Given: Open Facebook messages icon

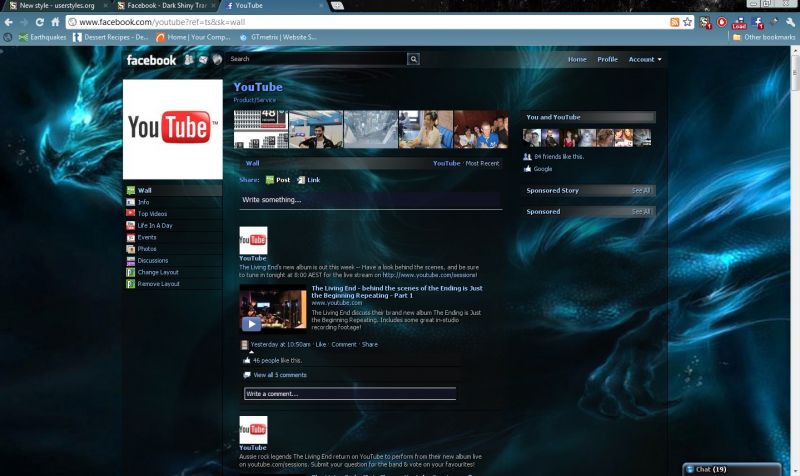Looking at the screenshot, I should pyautogui.click(x=203, y=60).
